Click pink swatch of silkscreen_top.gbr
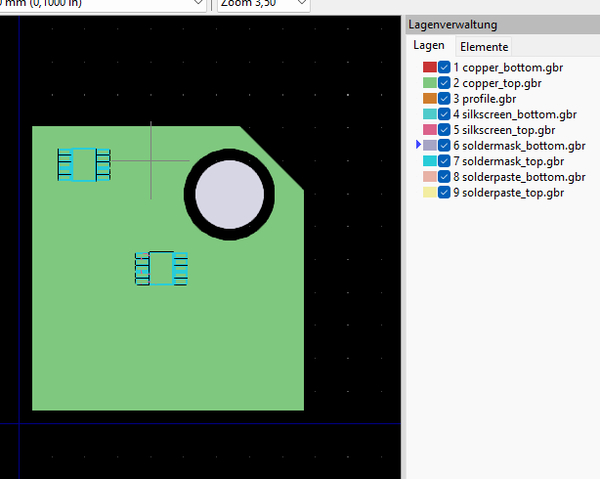The height and width of the screenshot is (479, 600). pos(430,130)
